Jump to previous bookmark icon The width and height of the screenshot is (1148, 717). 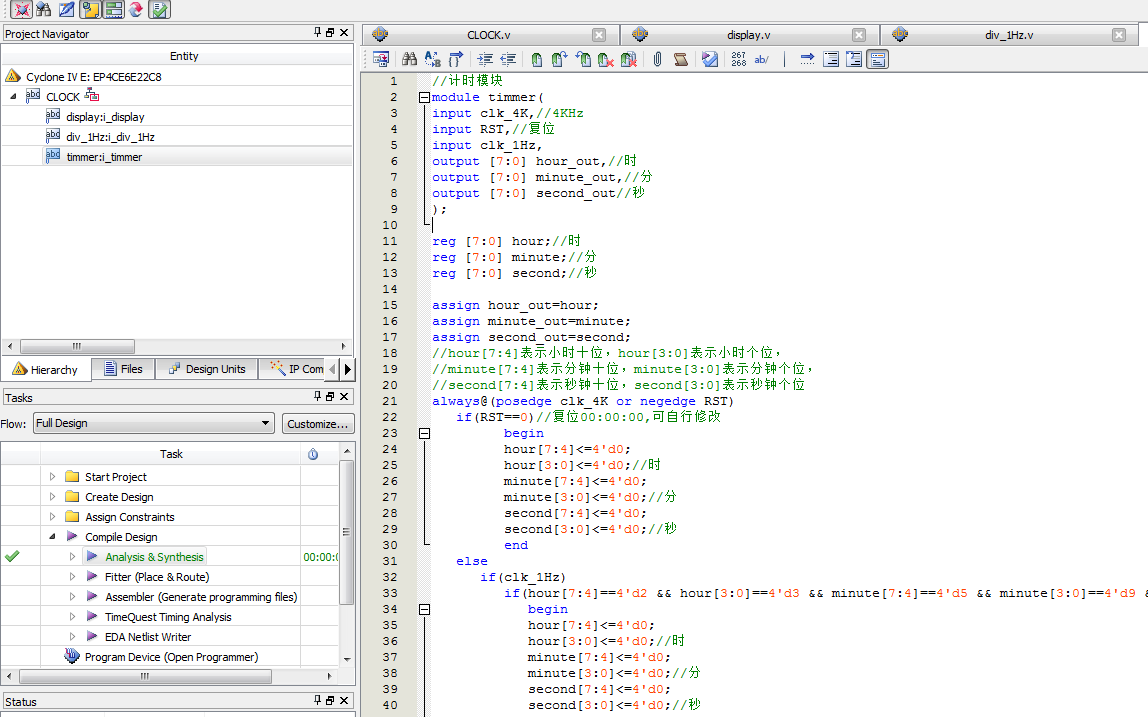[583, 59]
